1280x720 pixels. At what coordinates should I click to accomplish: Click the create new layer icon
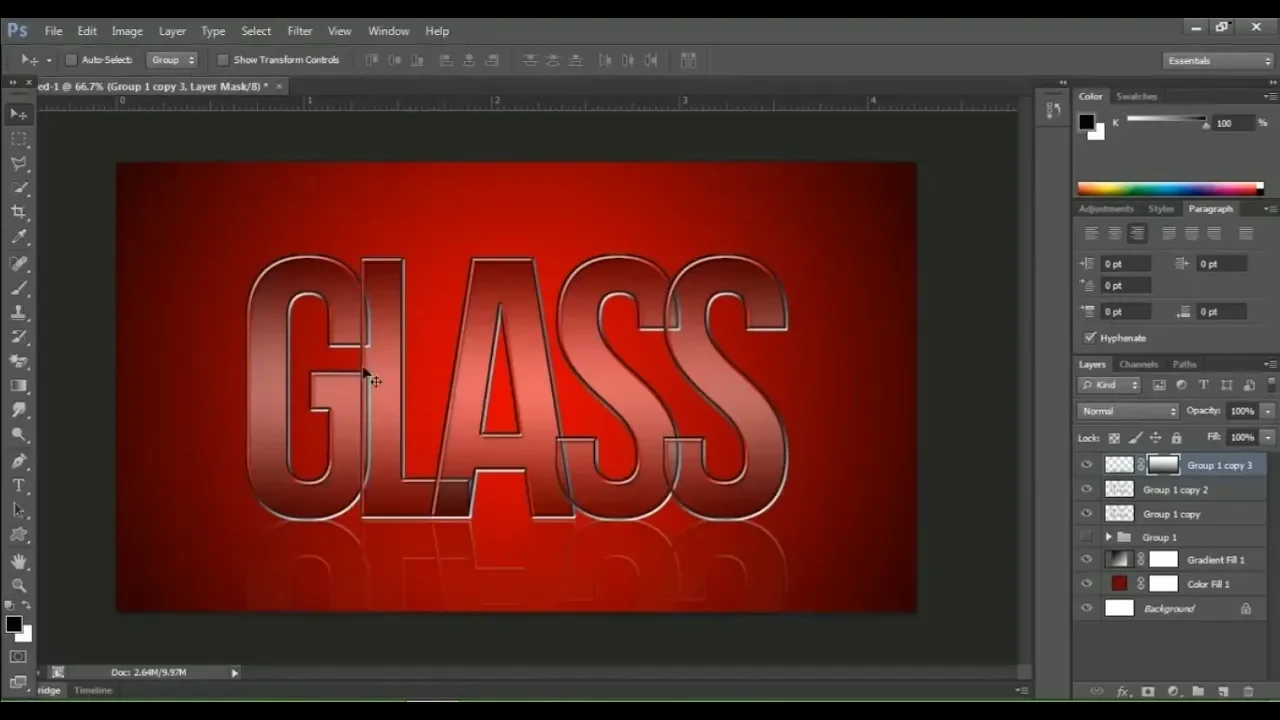[x=1223, y=692]
